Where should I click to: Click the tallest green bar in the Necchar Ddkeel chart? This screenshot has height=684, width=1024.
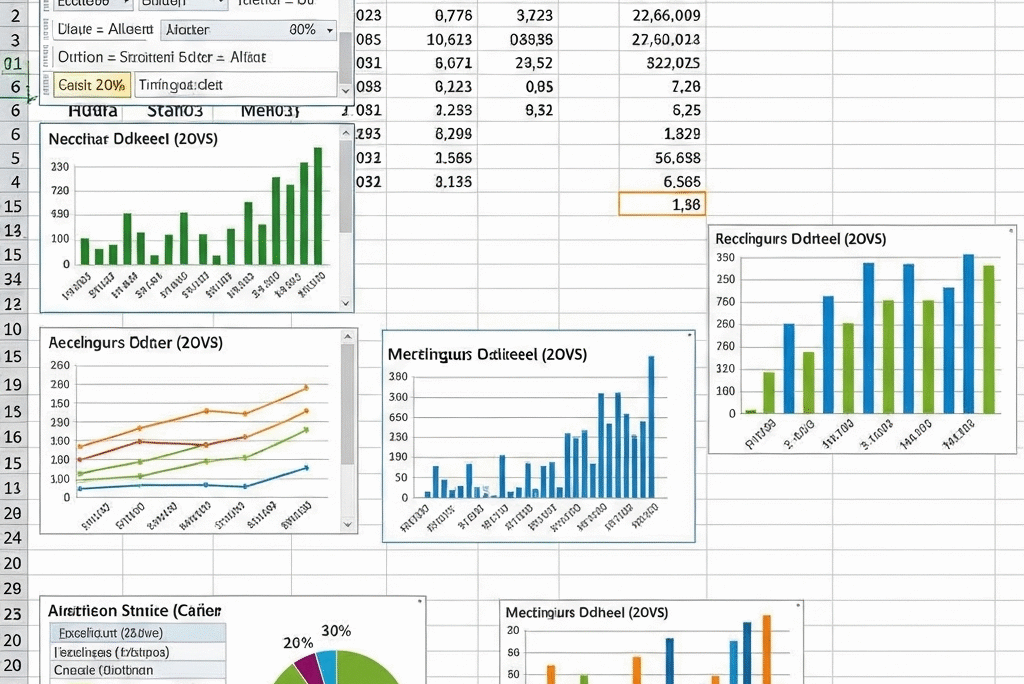(x=318, y=206)
